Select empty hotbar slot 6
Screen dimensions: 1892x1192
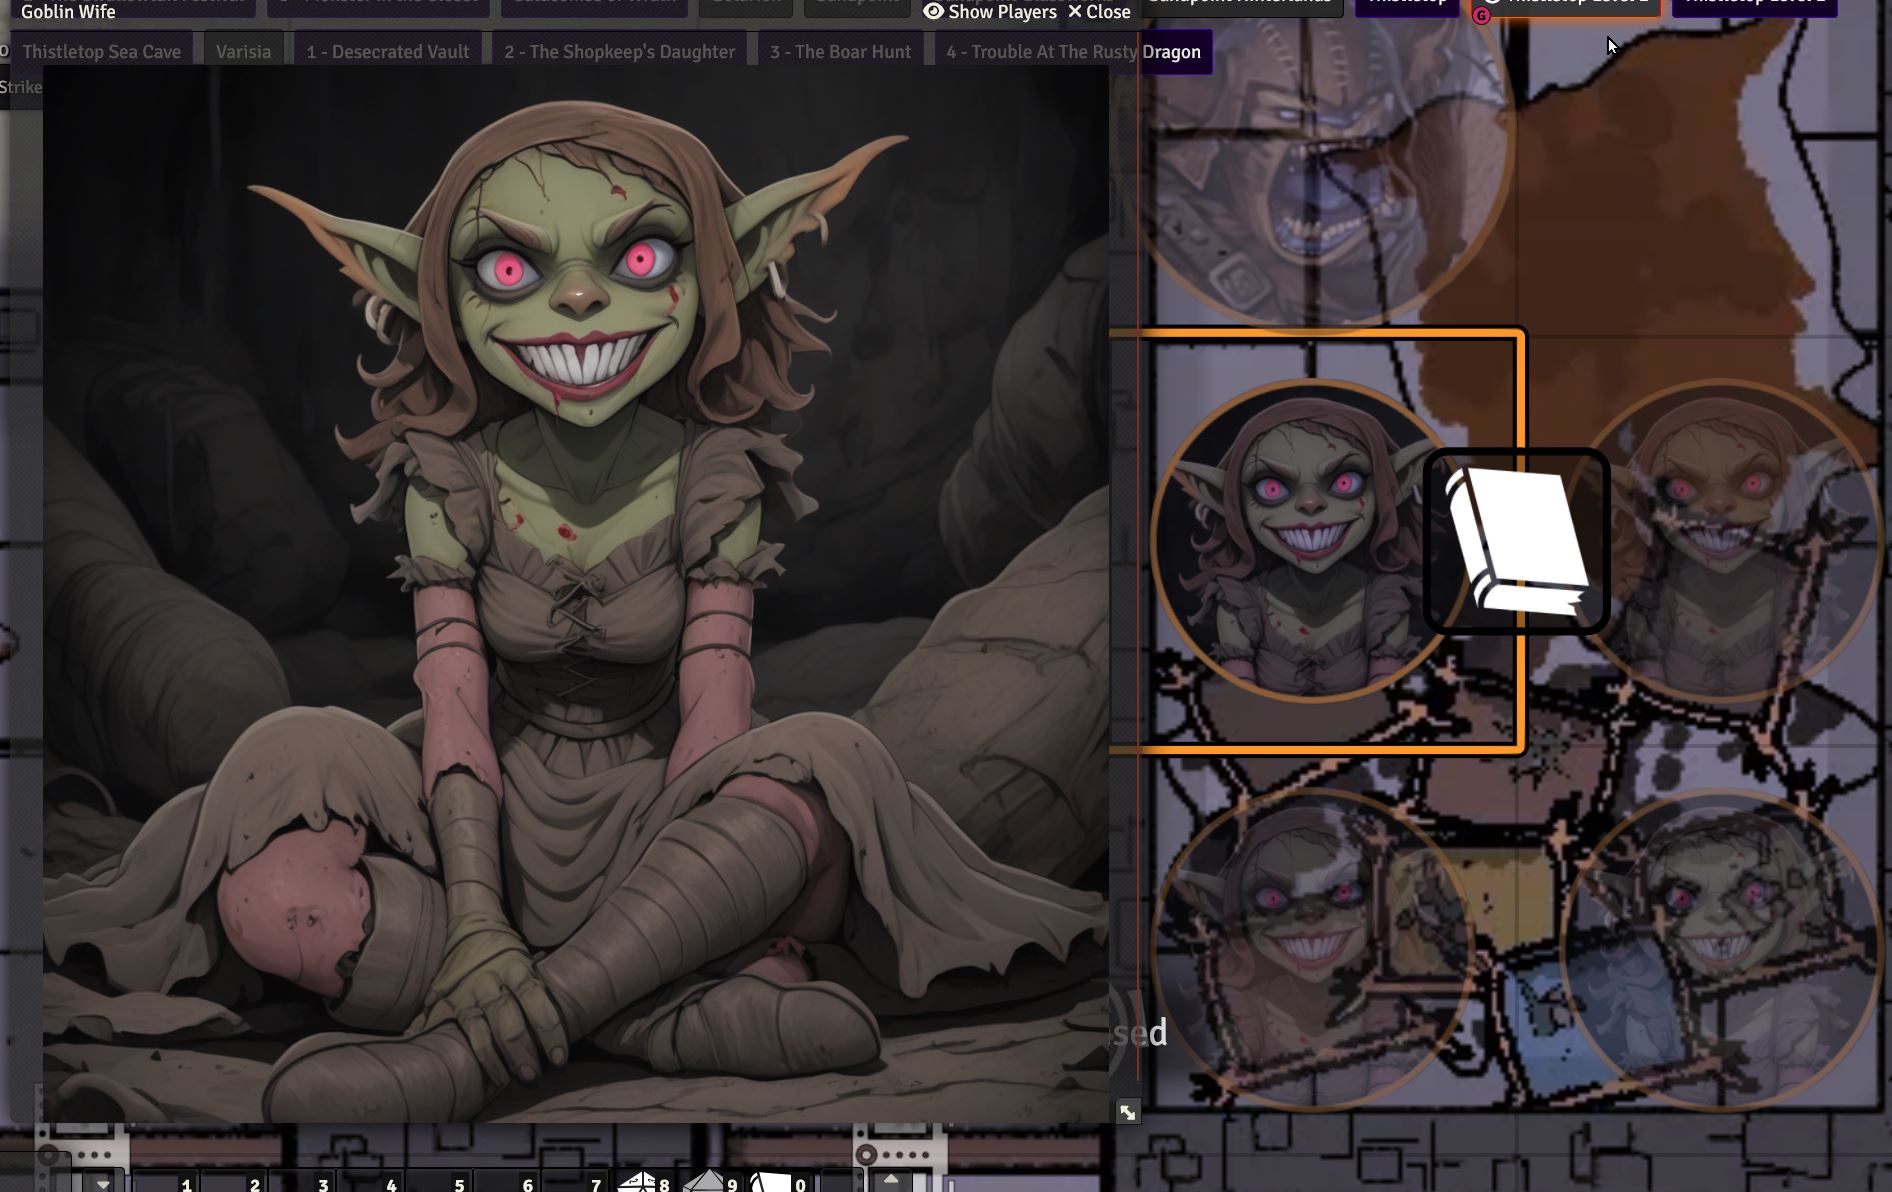(506, 1181)
